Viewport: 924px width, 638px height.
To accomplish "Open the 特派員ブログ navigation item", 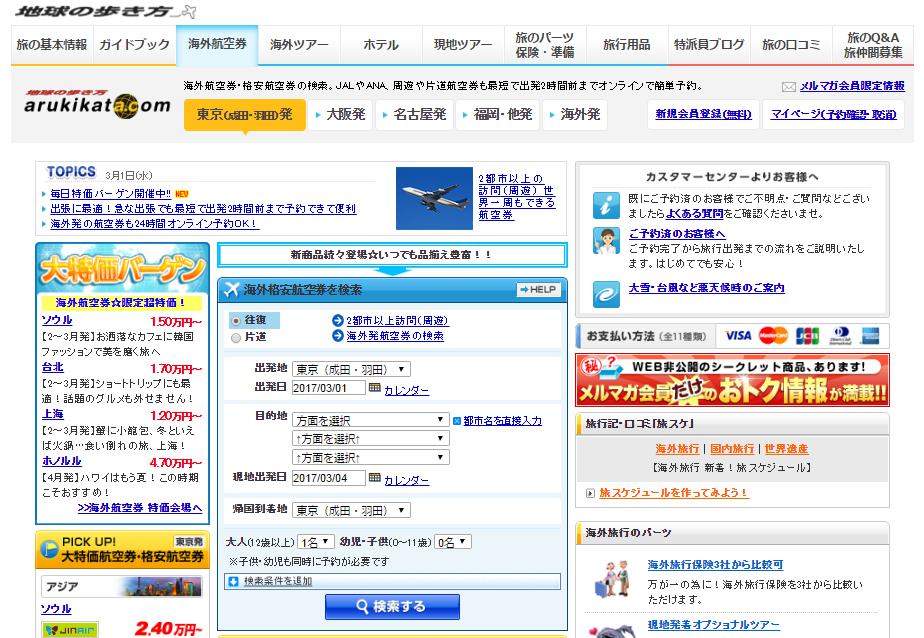I will [709, 45].
